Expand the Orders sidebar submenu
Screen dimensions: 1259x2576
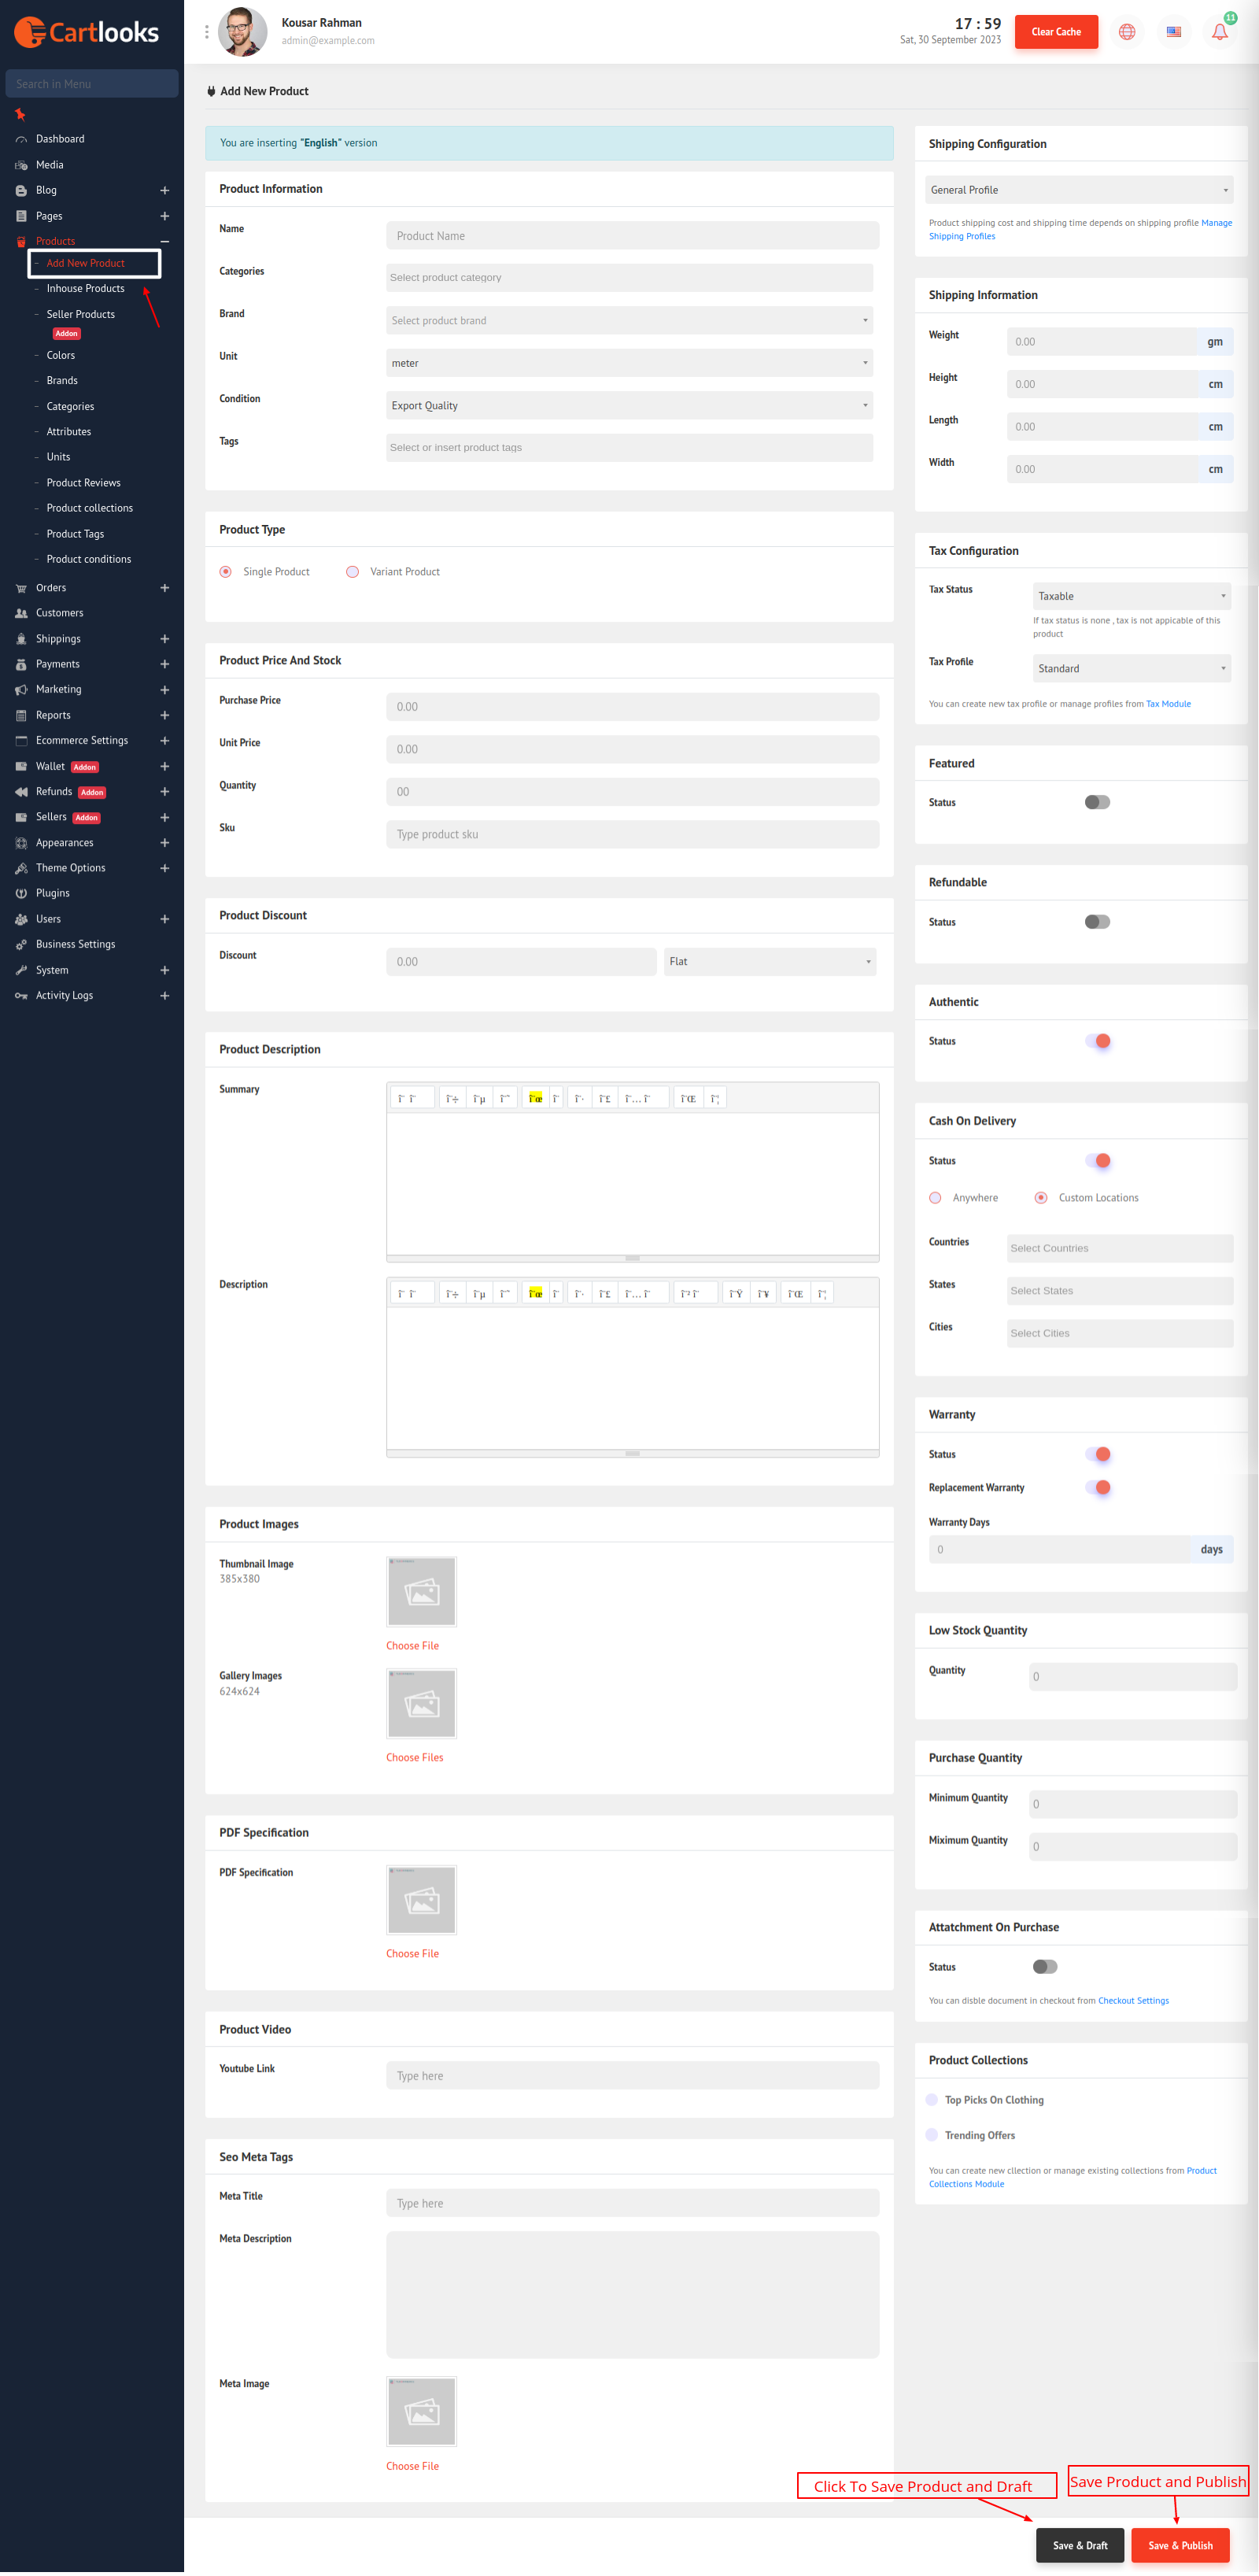coord(164,588)
